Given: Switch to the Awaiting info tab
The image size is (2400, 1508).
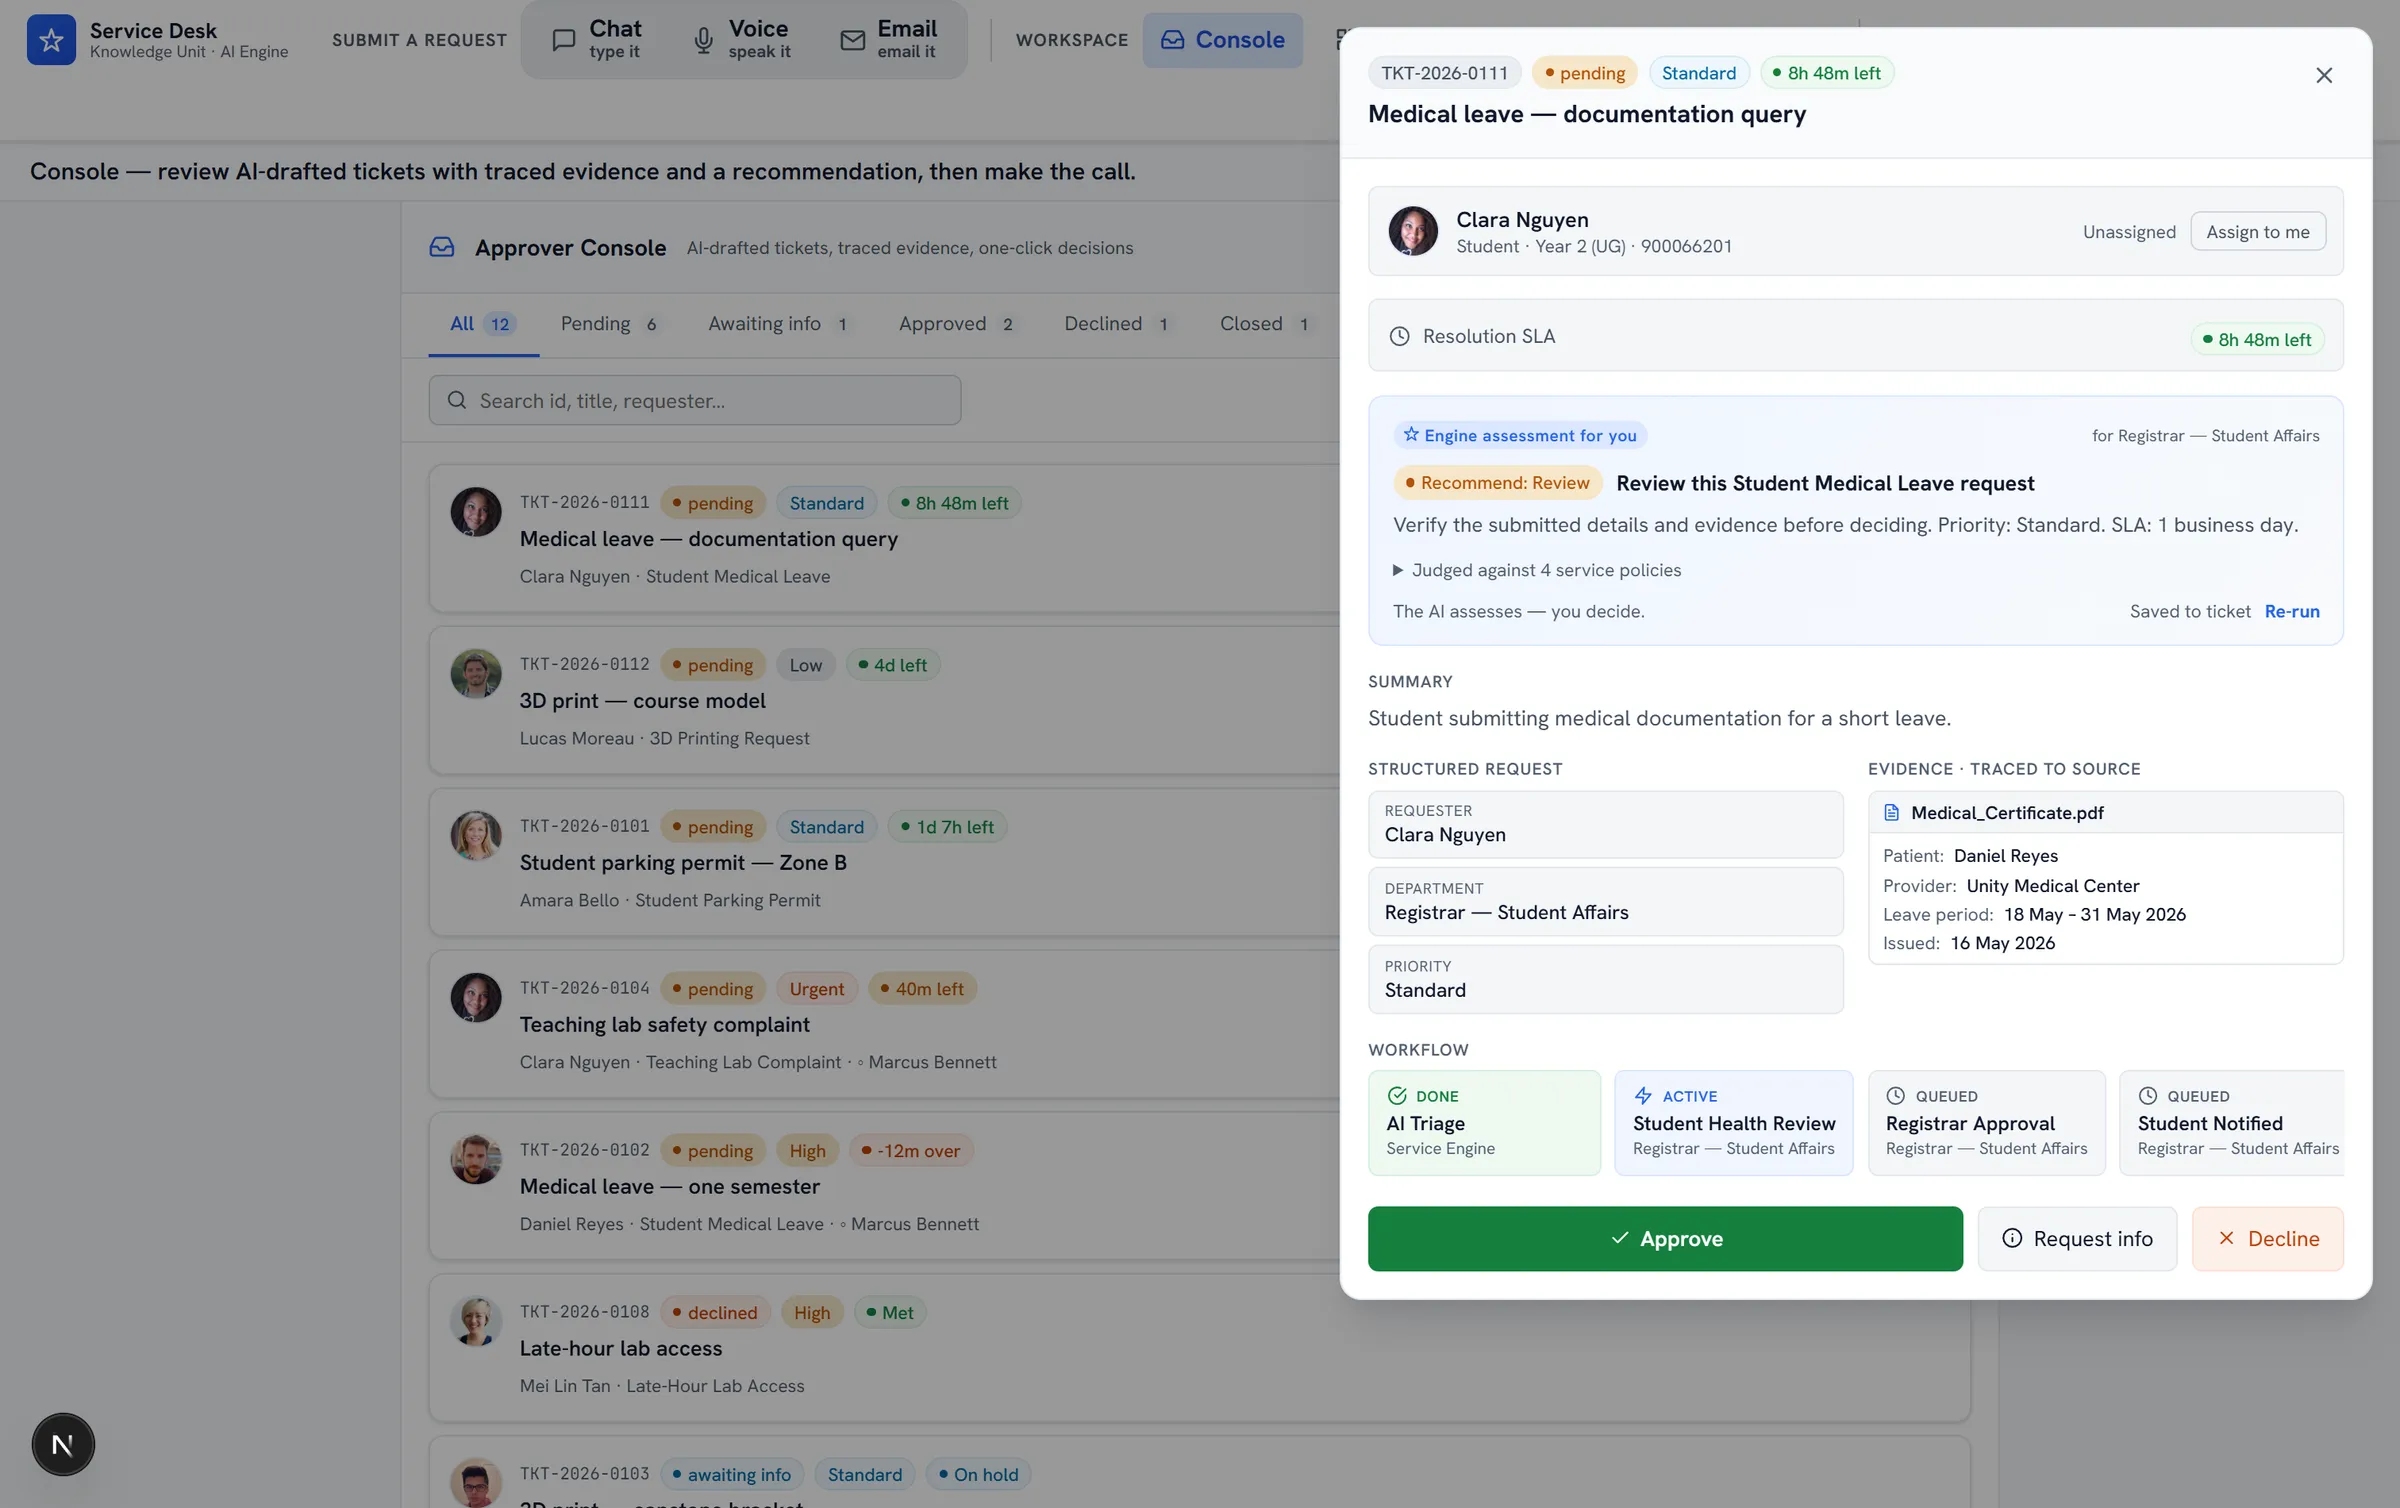Looking at the screenshot, I should click(x=779, y=323).
